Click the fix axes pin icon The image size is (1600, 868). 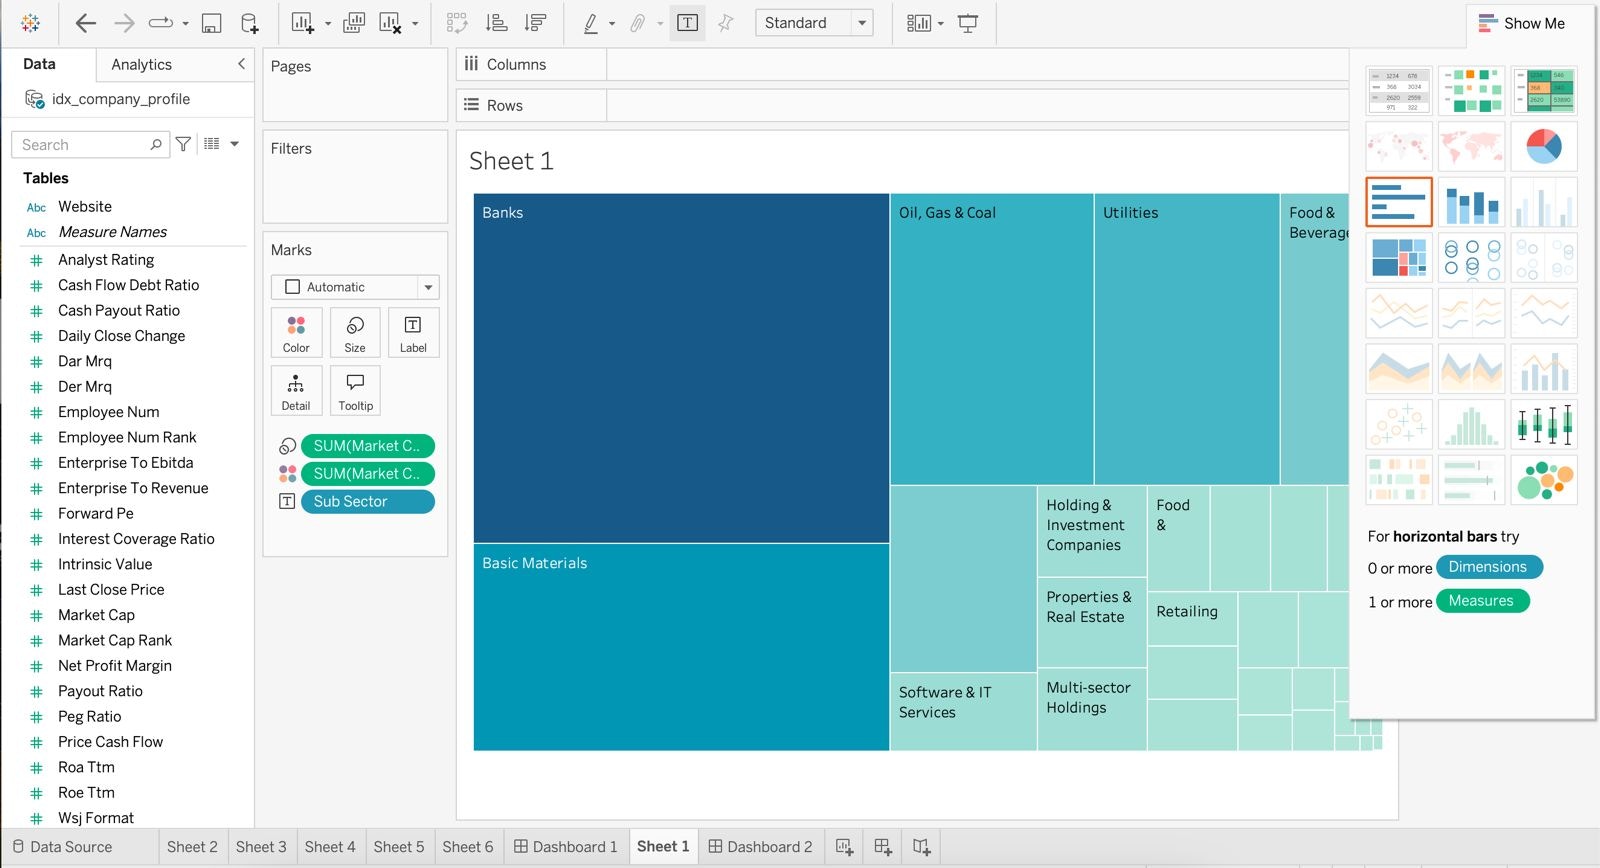(x=726, y=23)
